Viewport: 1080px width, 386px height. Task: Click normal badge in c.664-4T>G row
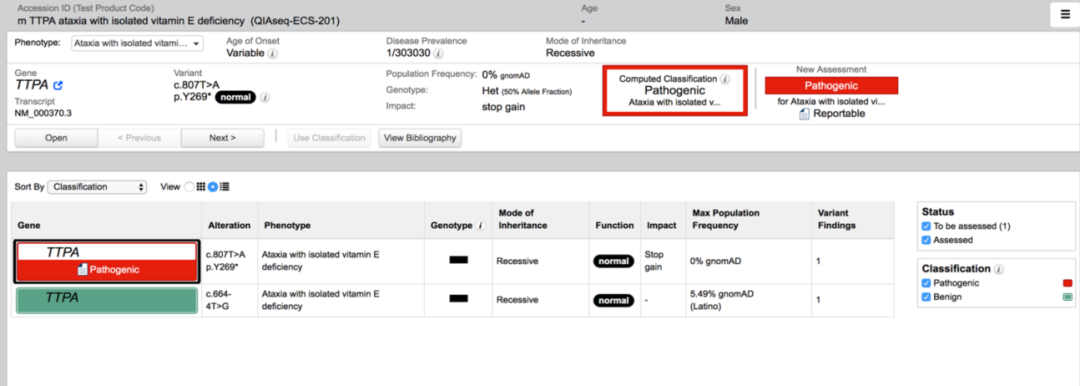click(x=614, y=301)
